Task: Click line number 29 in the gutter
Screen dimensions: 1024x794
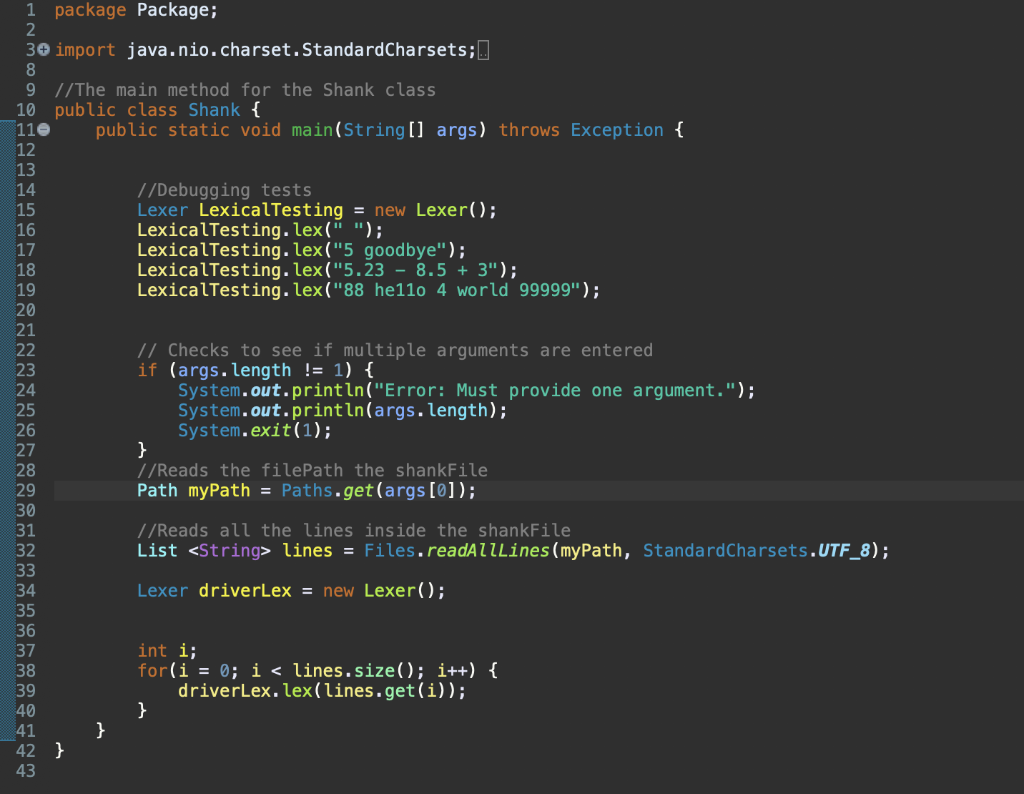Action: coord(25,490)
